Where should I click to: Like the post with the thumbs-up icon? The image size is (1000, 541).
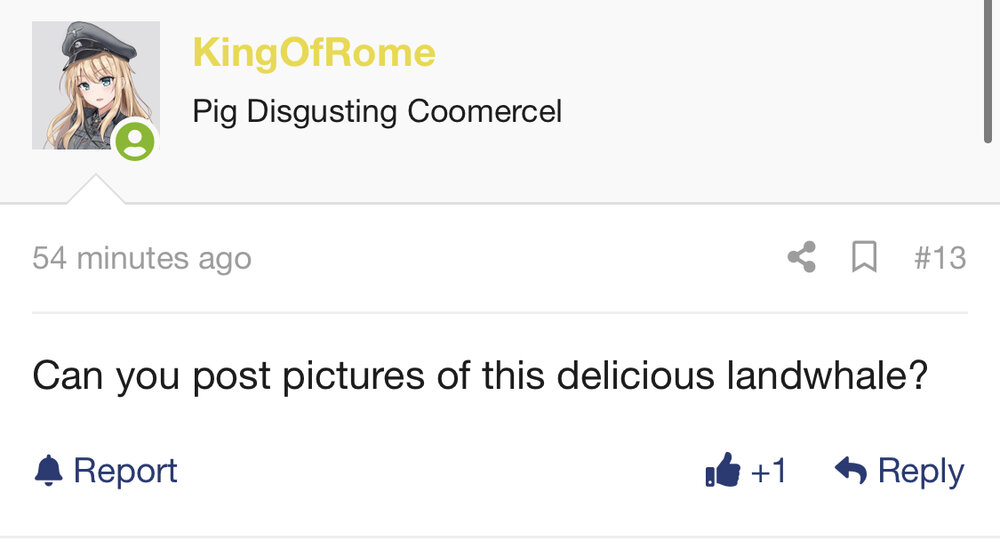pyautogui.click(x=723, y=470)
